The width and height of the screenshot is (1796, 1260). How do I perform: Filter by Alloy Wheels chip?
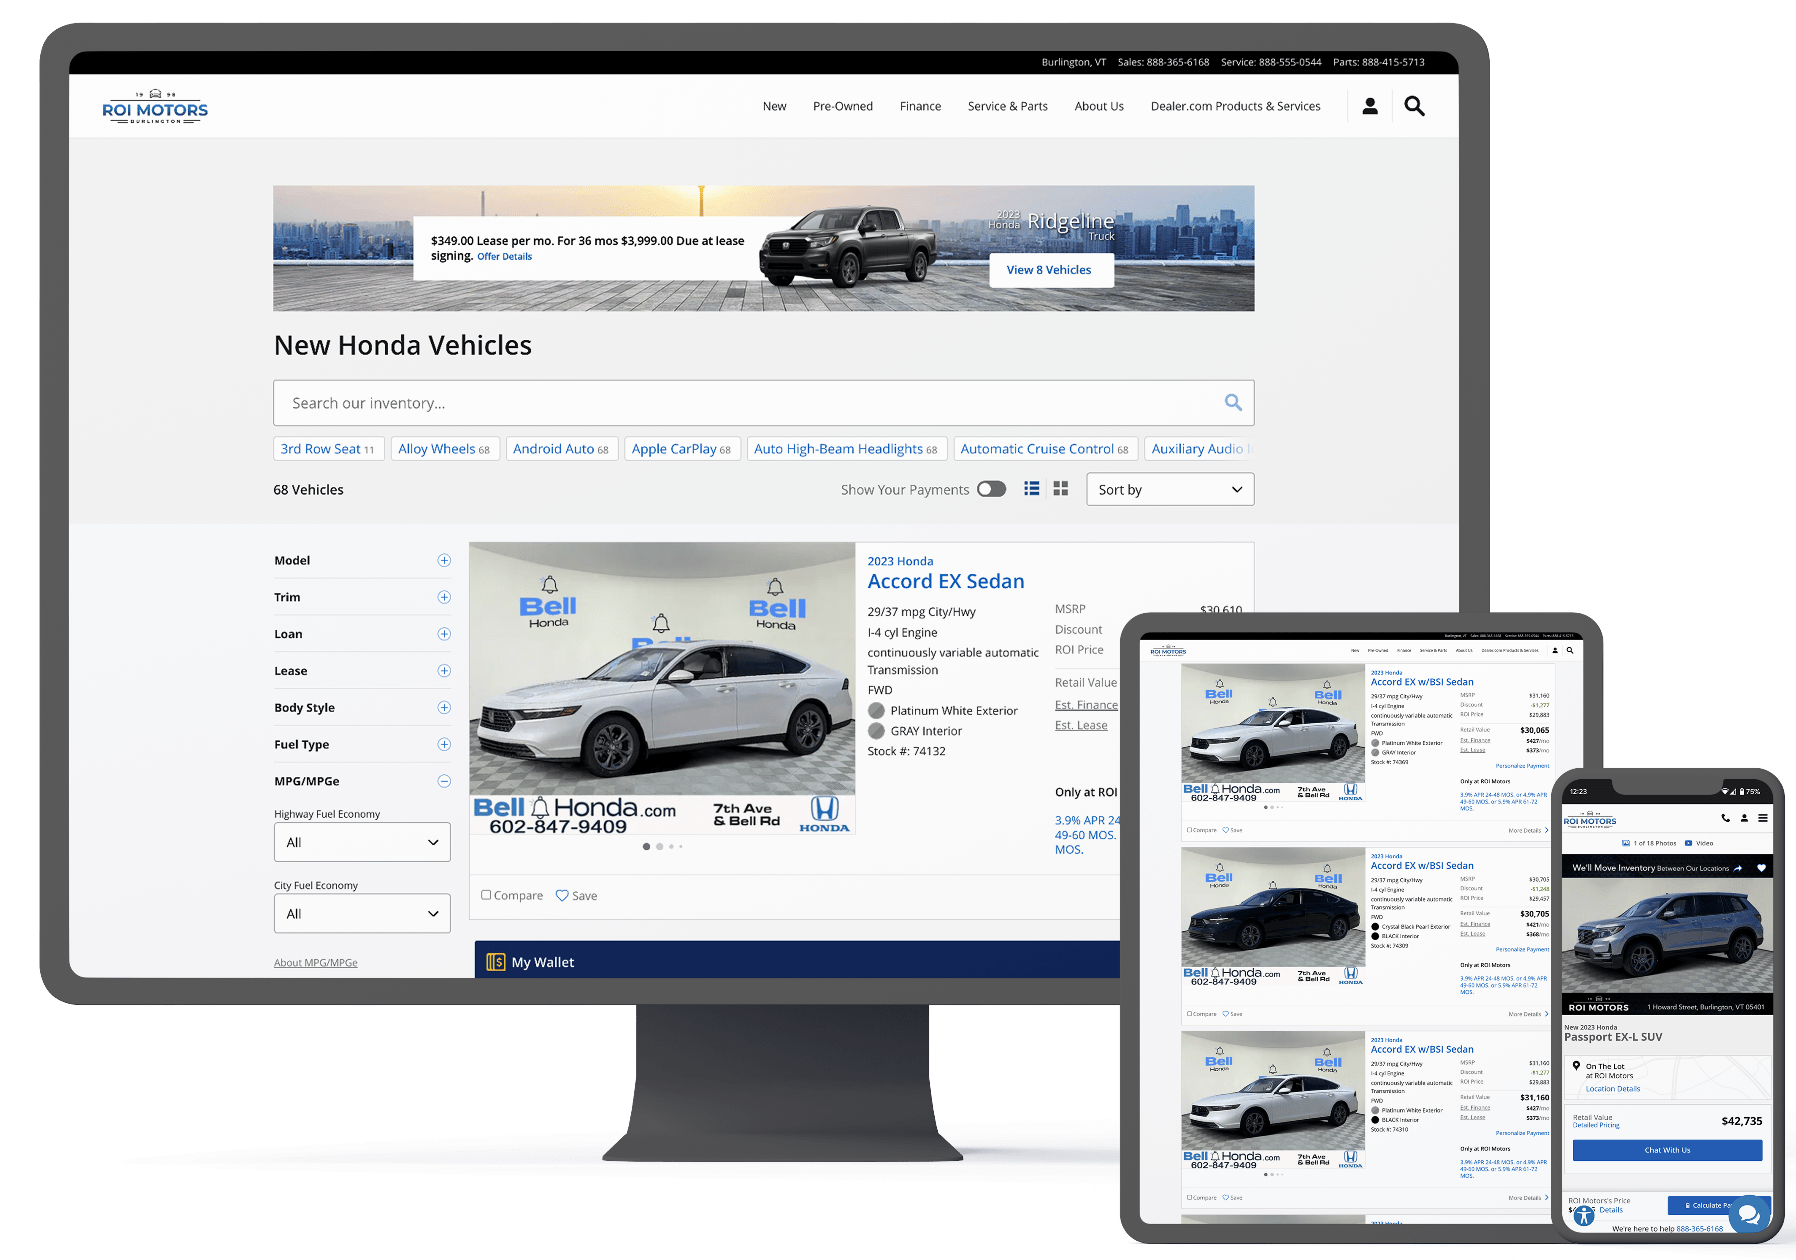click(x=444, y=449)
